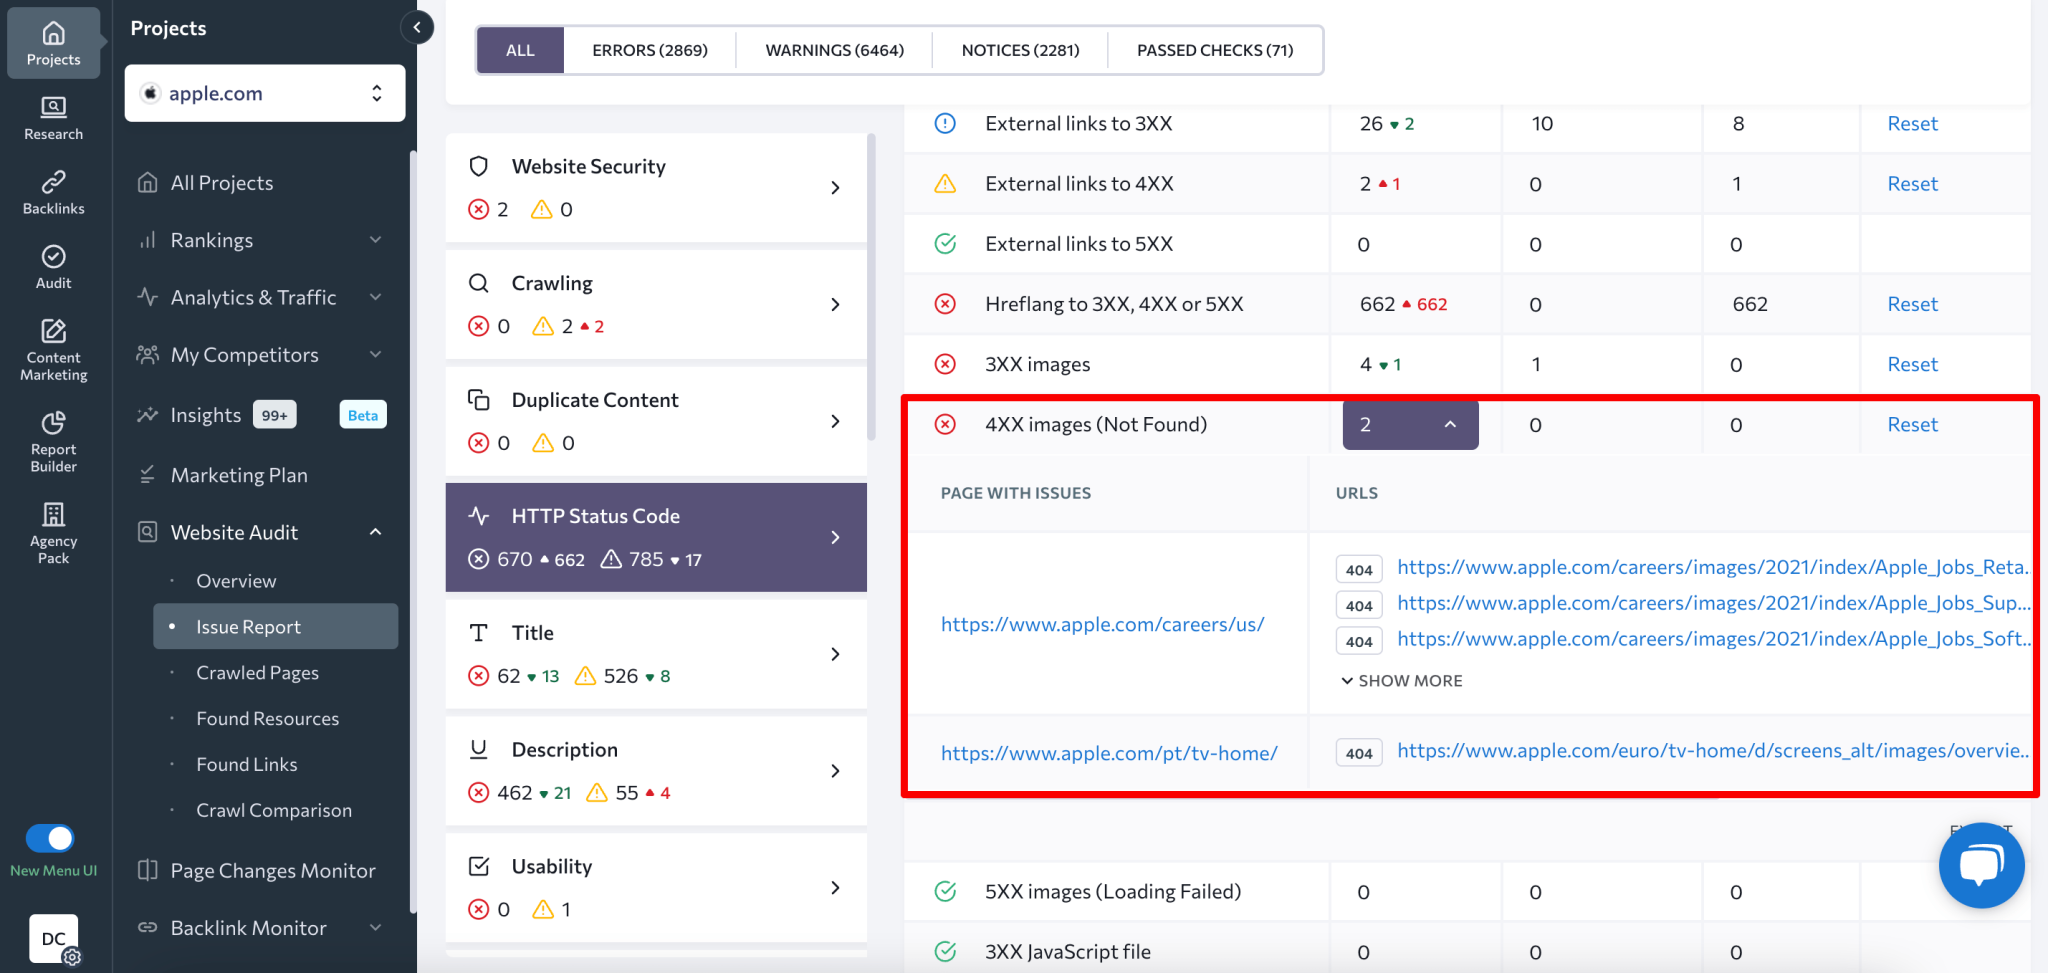The image size is (2048, 973).
Task: Click the DC user avatar
Action: point(54,938)
